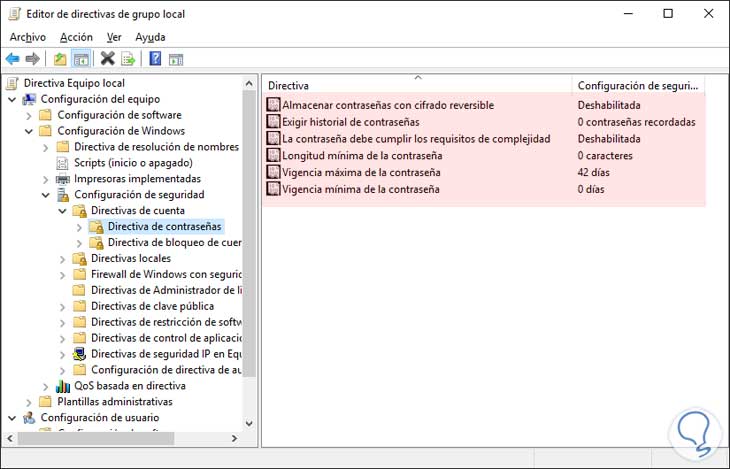
Task: Open Help with the blue question-mark icon
Action: (x=155, y=59)
